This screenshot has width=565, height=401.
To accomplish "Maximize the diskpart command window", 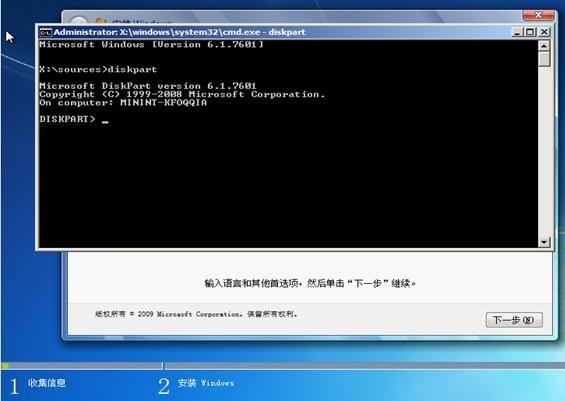I will point(530,32).
